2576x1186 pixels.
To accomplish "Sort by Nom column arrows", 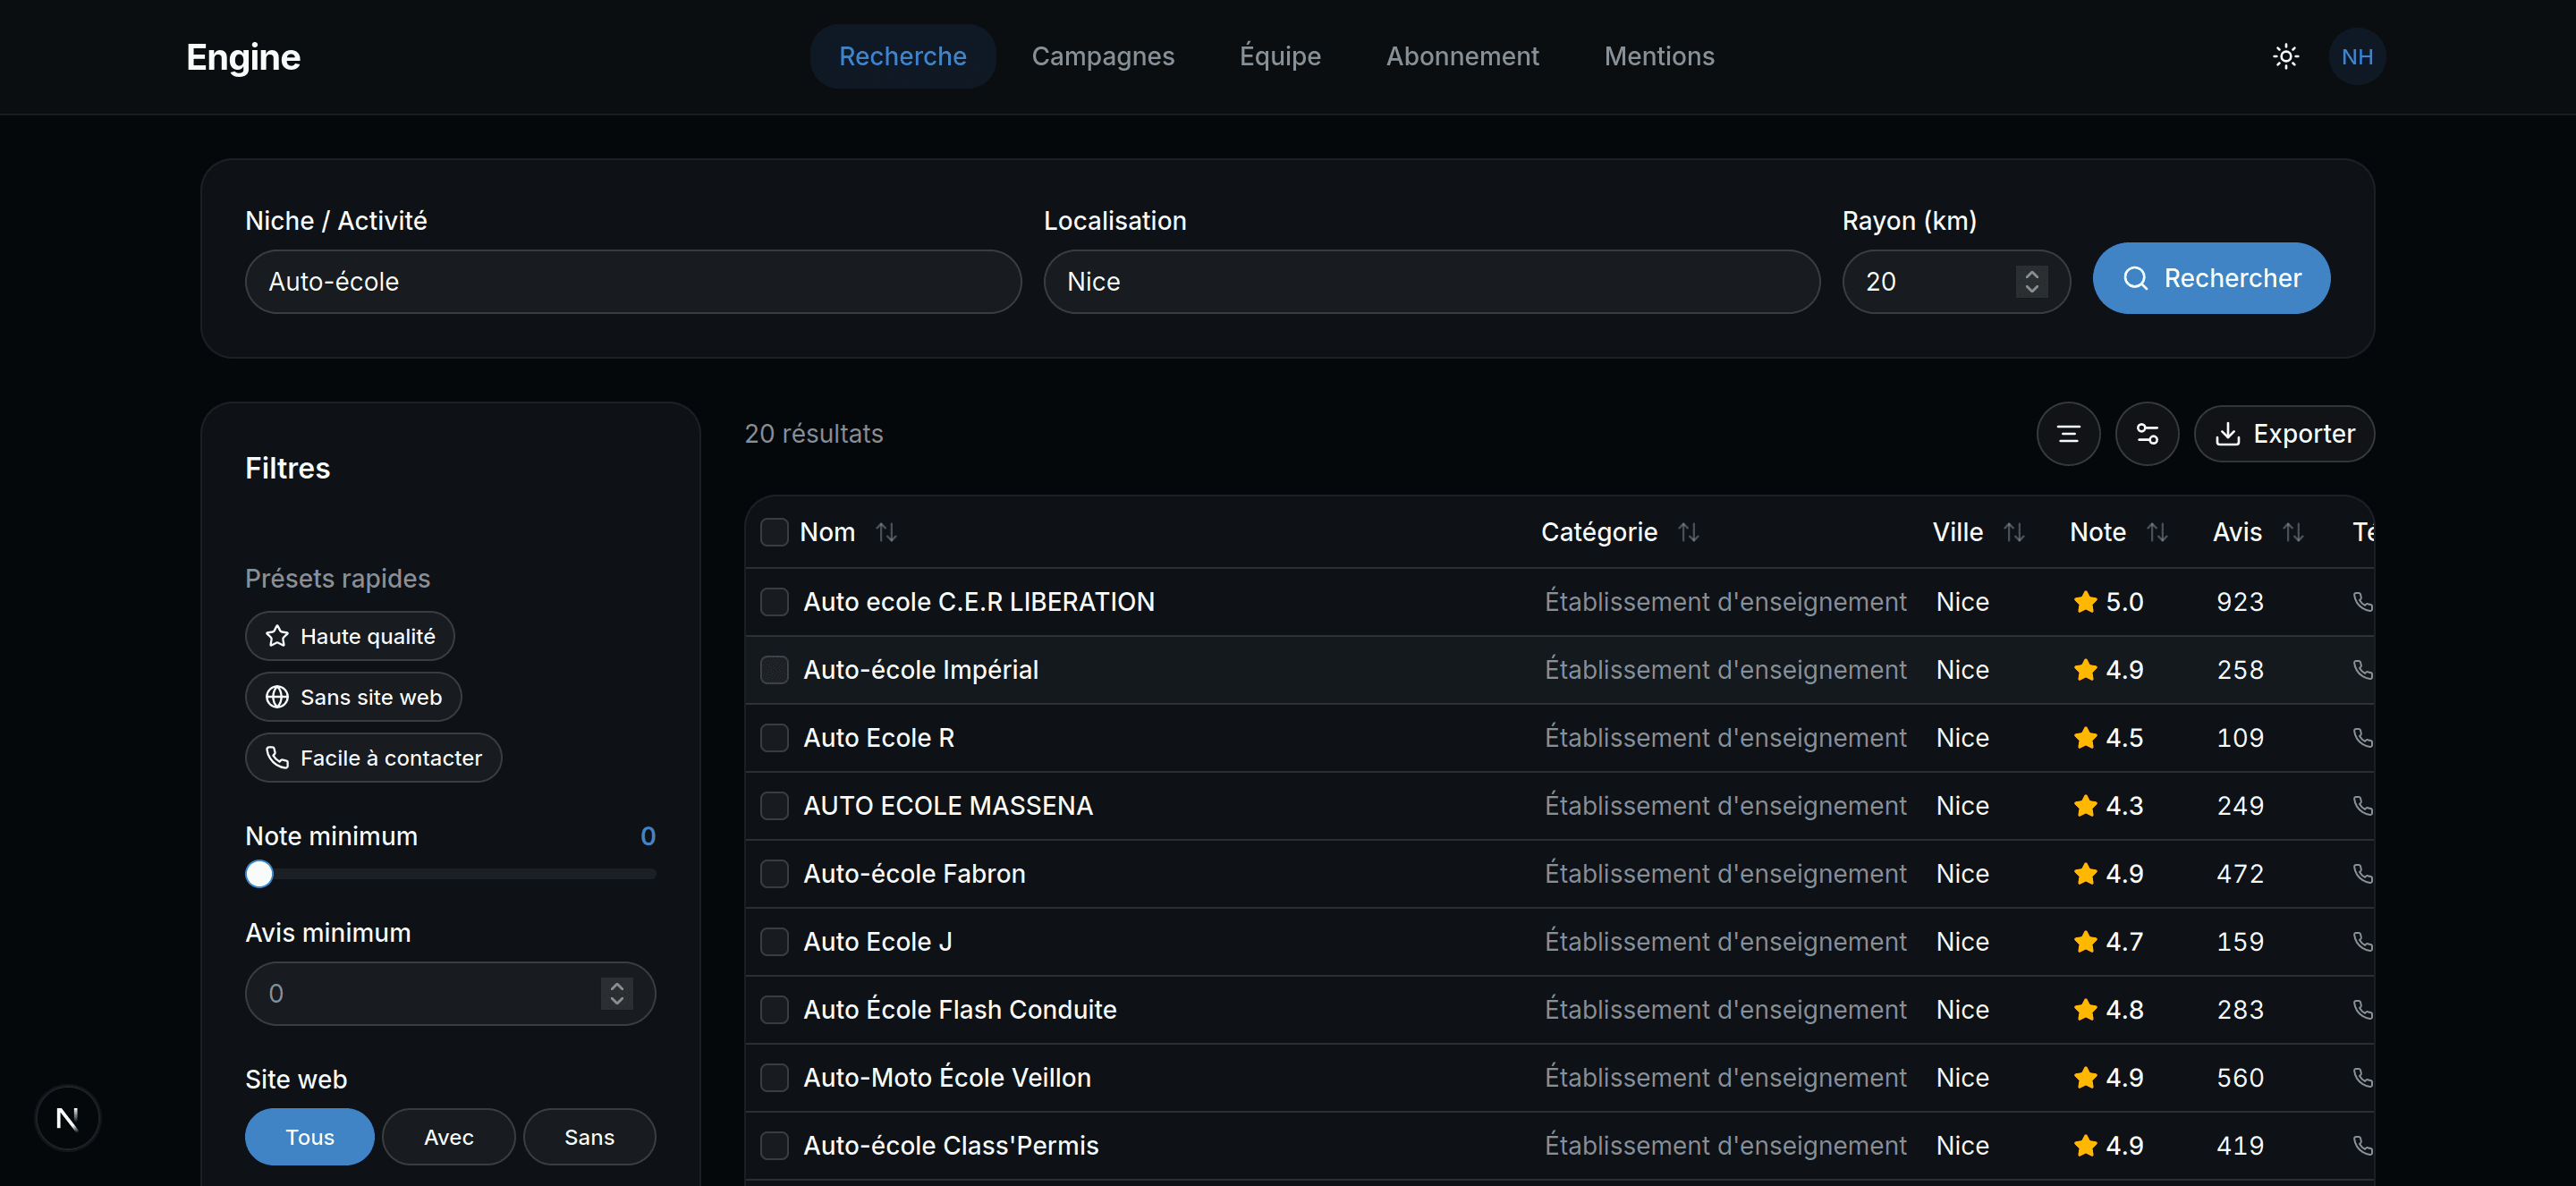I will [886, 532].
